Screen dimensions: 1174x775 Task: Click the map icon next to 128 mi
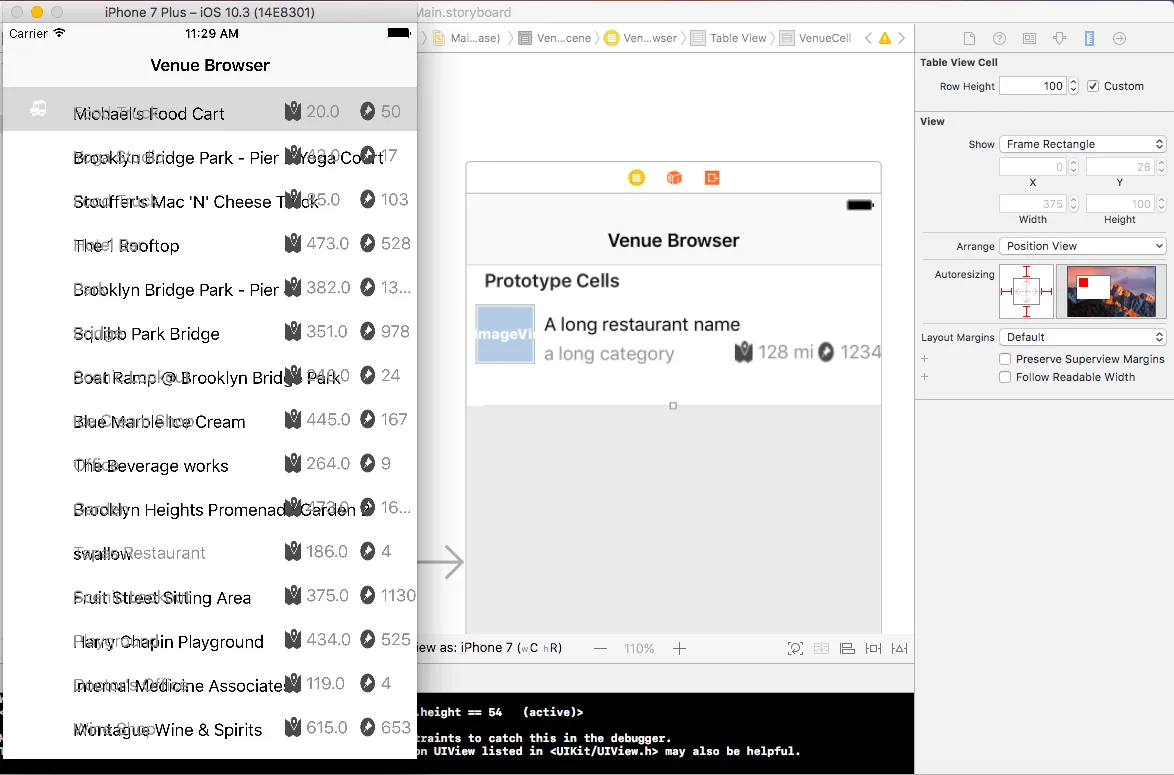[x=743, y=352]
